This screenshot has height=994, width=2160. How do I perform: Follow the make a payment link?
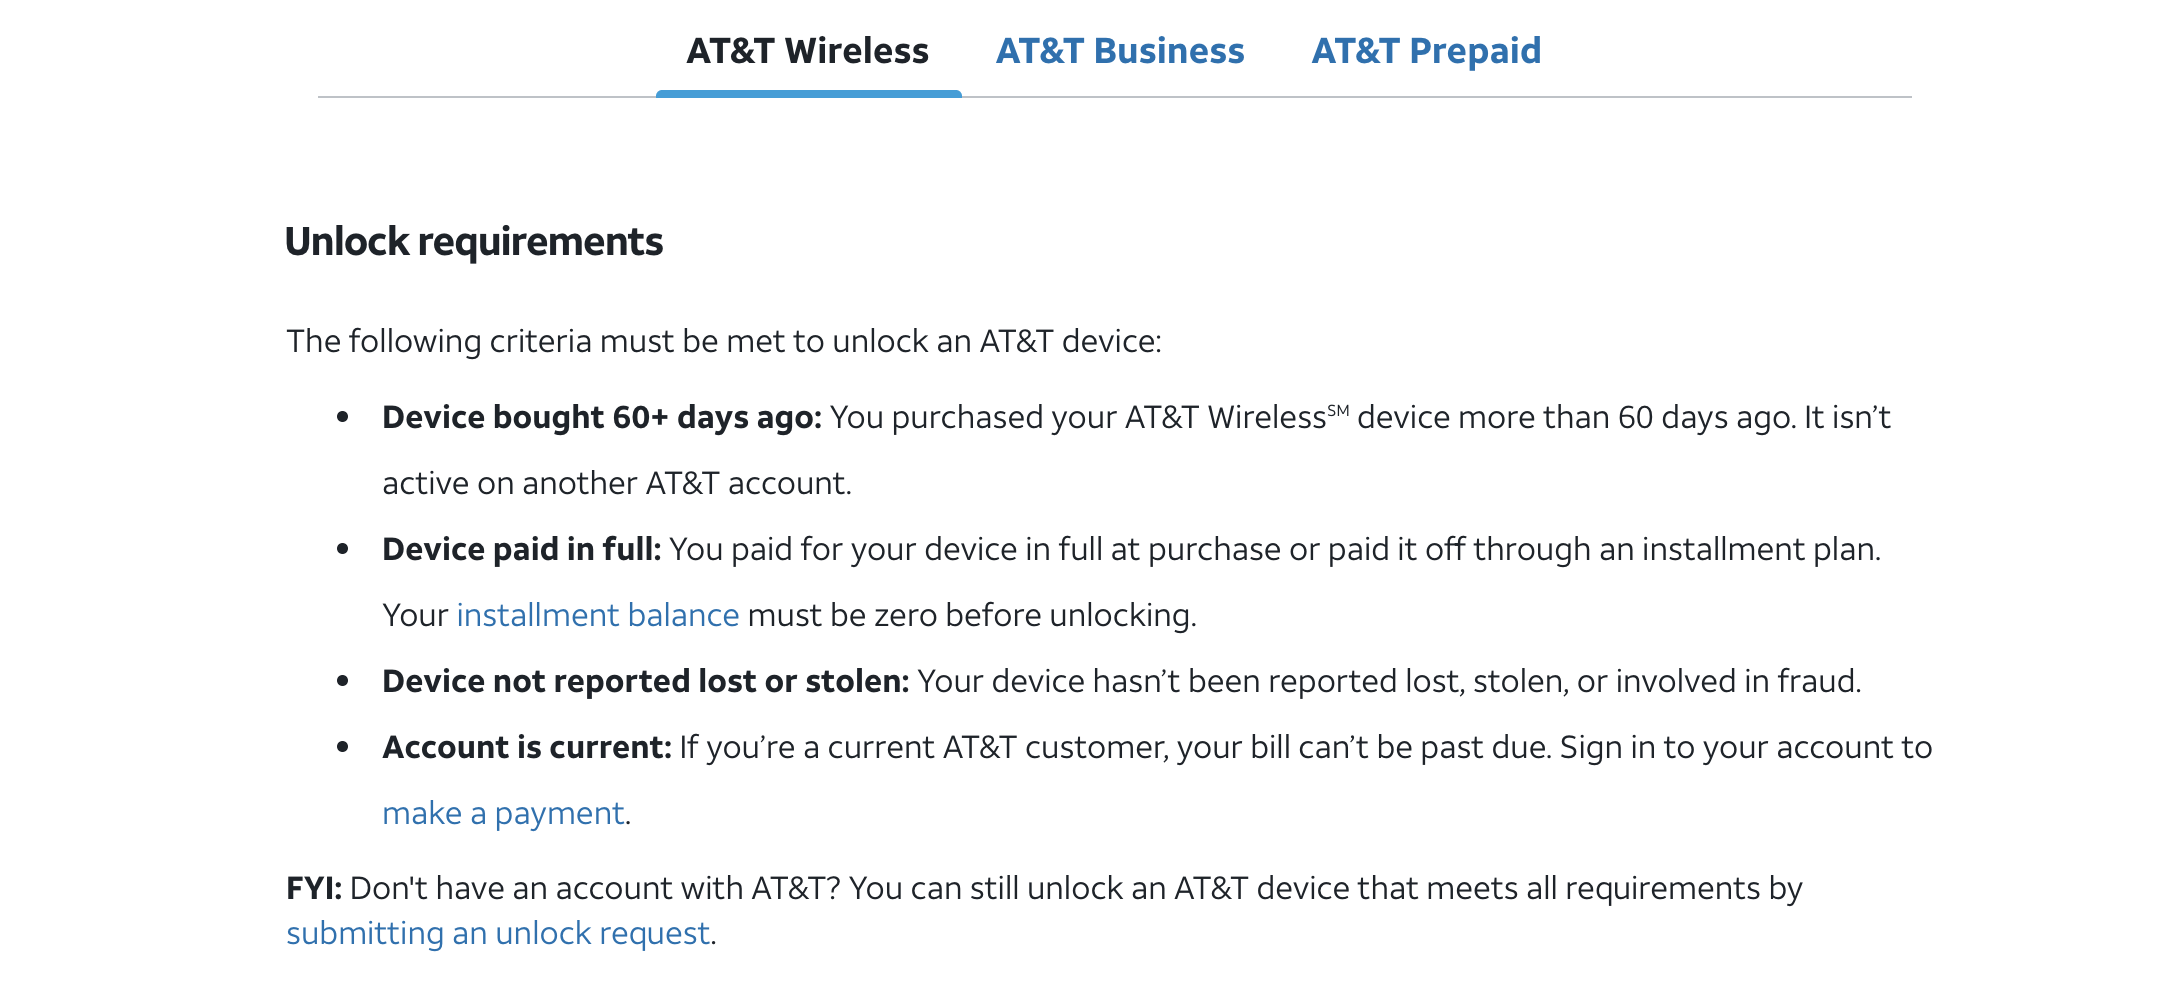point(503,813)
